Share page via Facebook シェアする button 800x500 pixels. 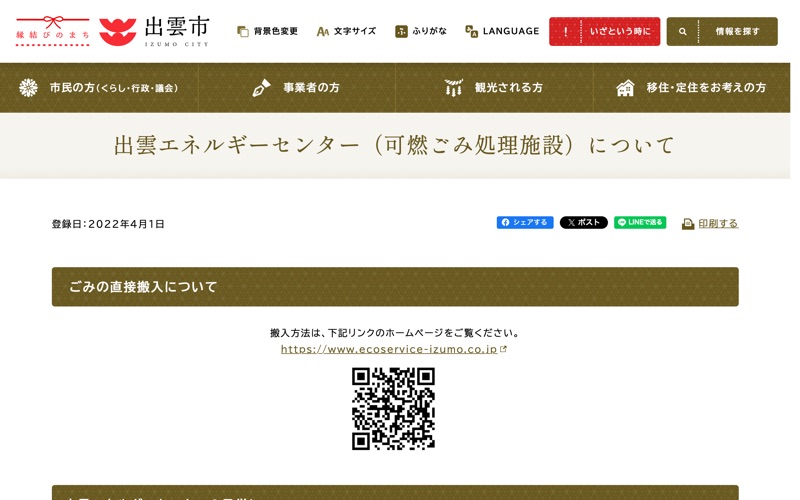pos(525,222)
